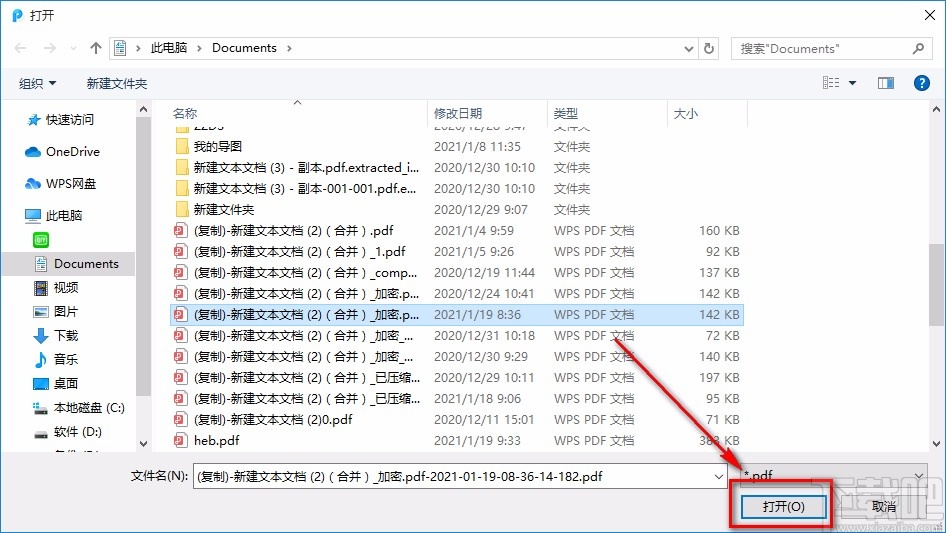
Task: Click folder icon of 我的导图
Action: coord(182,146)
